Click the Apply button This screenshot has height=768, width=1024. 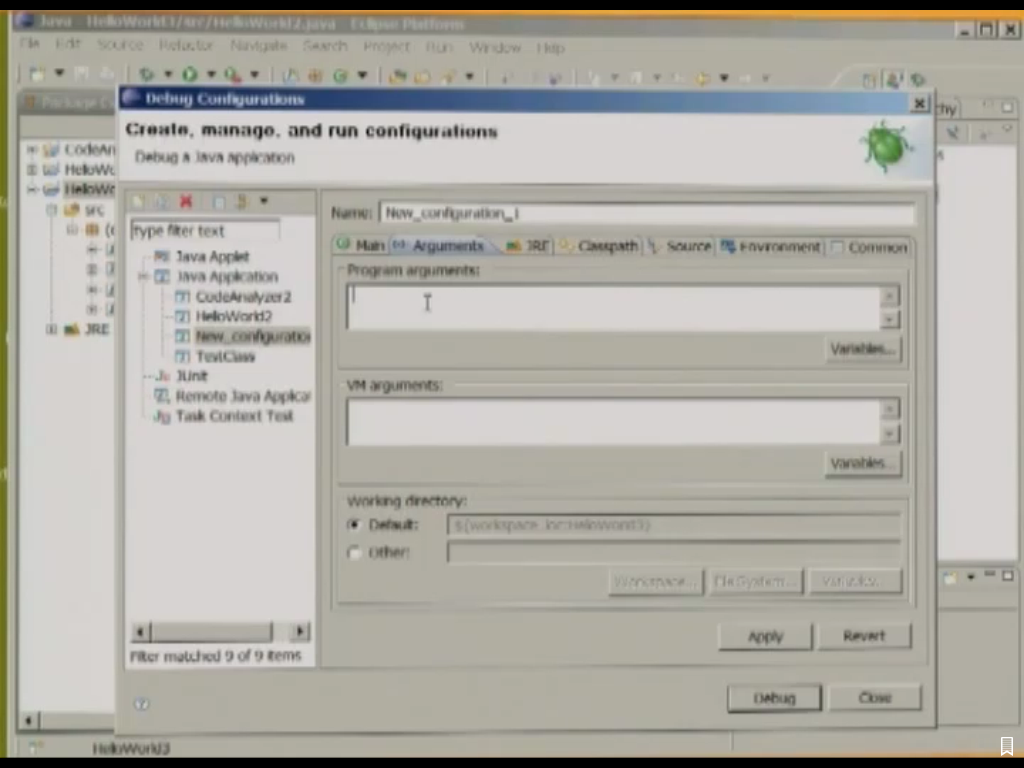point(765,636)
